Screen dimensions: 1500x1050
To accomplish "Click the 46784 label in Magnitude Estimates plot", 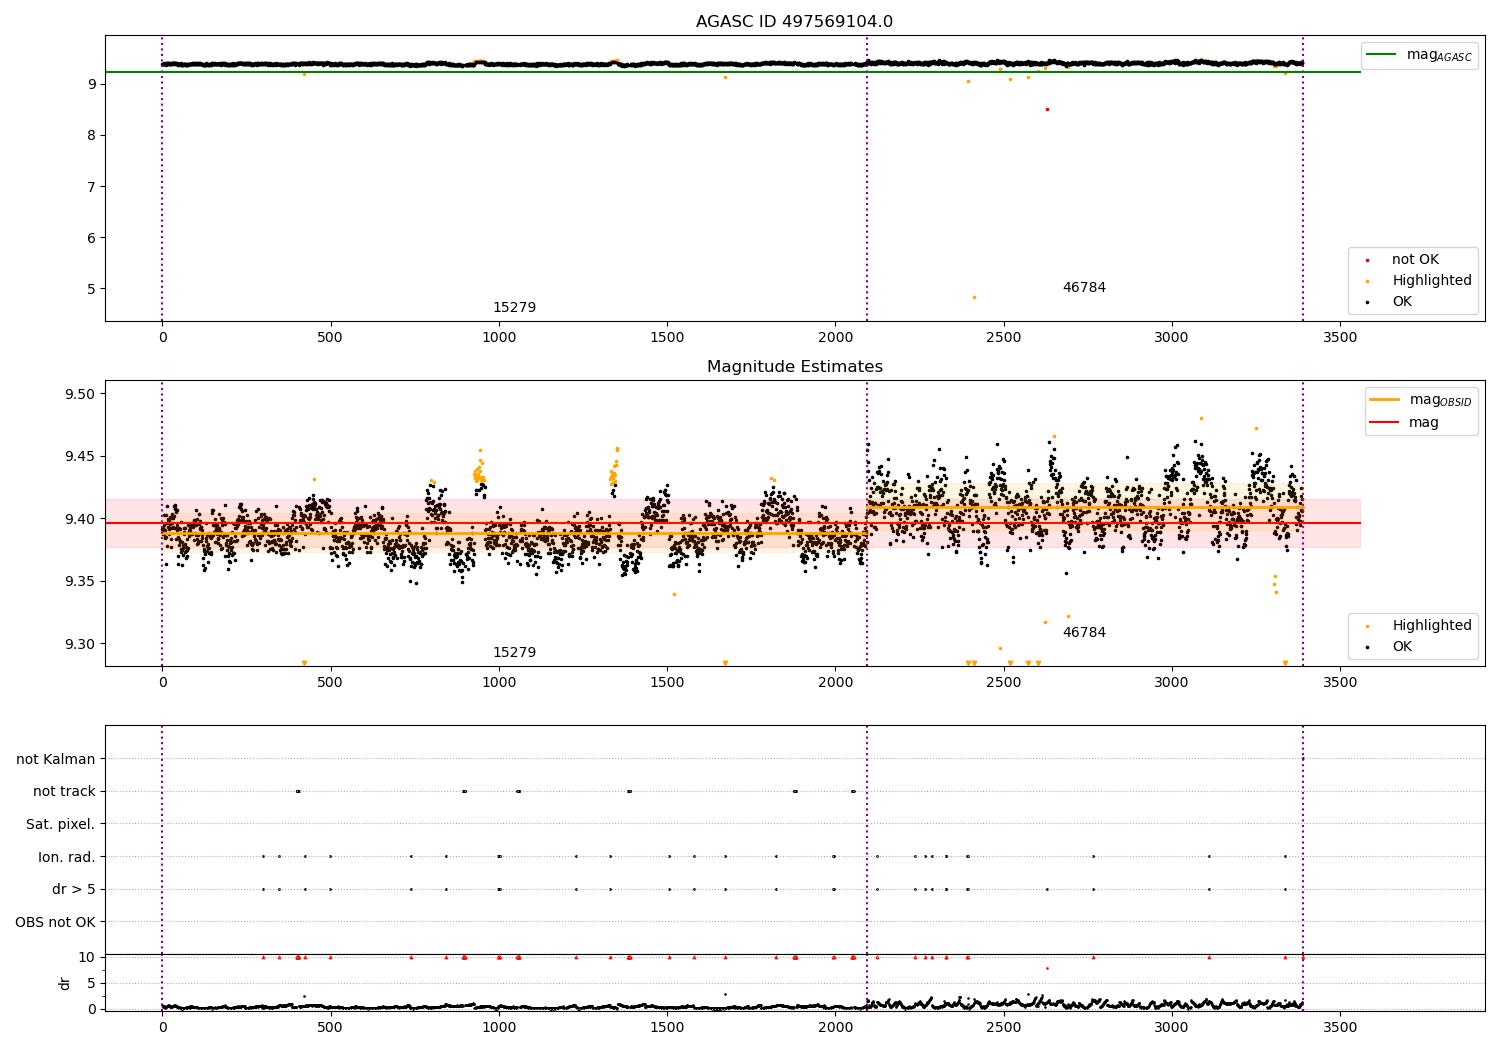I will click(x=1084, y=633).
